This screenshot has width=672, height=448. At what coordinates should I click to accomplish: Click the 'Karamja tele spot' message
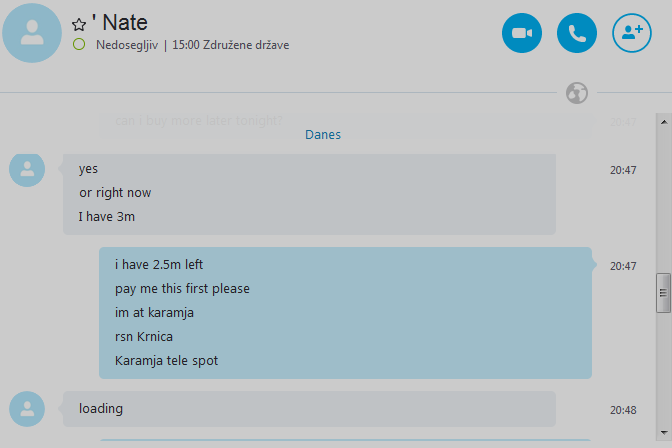click(166, 361)
